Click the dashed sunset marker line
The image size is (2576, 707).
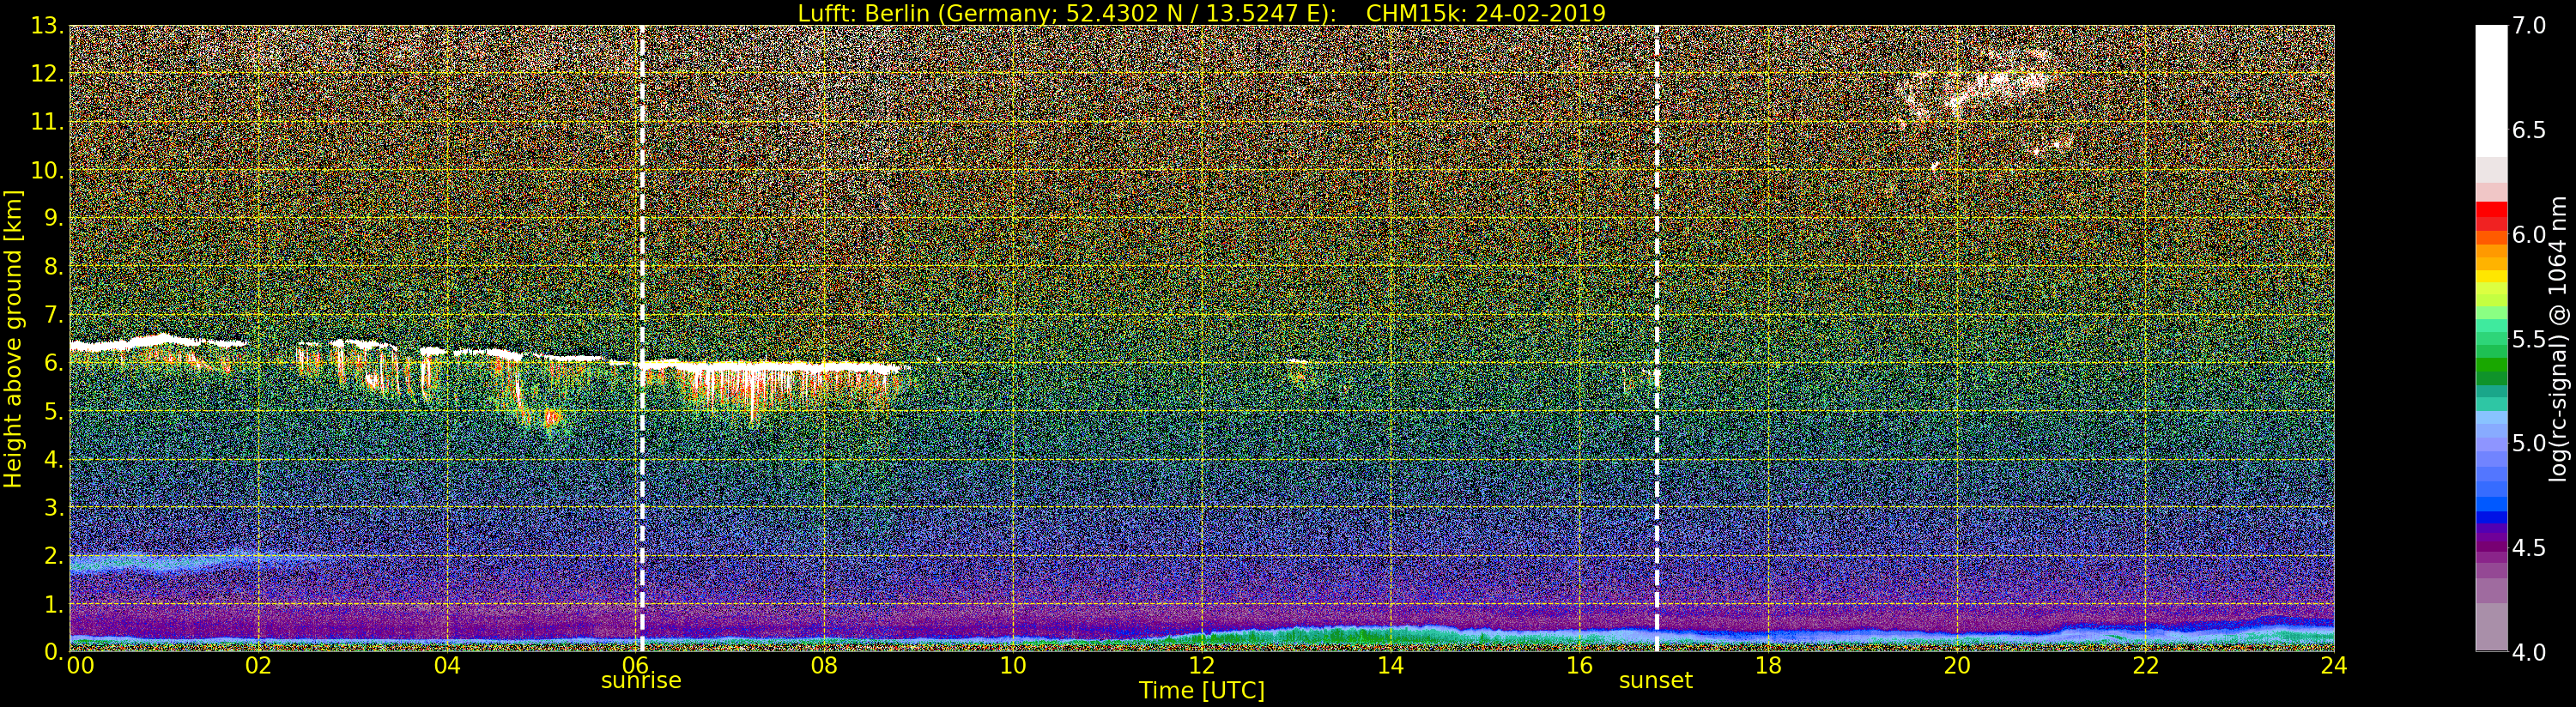[1657, 338]
